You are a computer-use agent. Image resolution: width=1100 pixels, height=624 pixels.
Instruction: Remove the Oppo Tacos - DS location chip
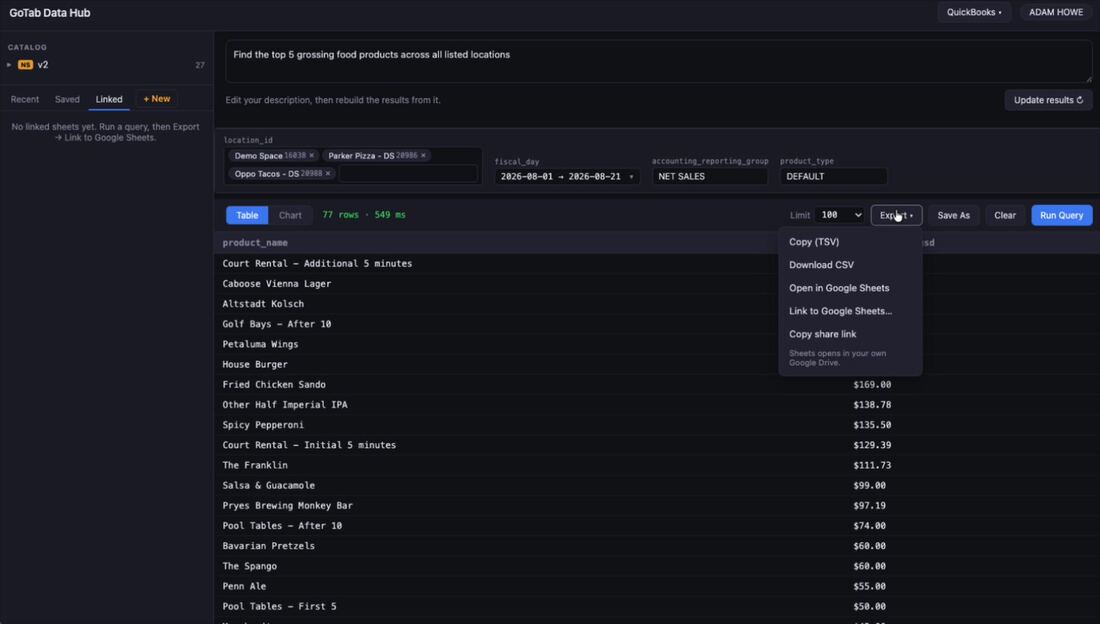(328, 173)
